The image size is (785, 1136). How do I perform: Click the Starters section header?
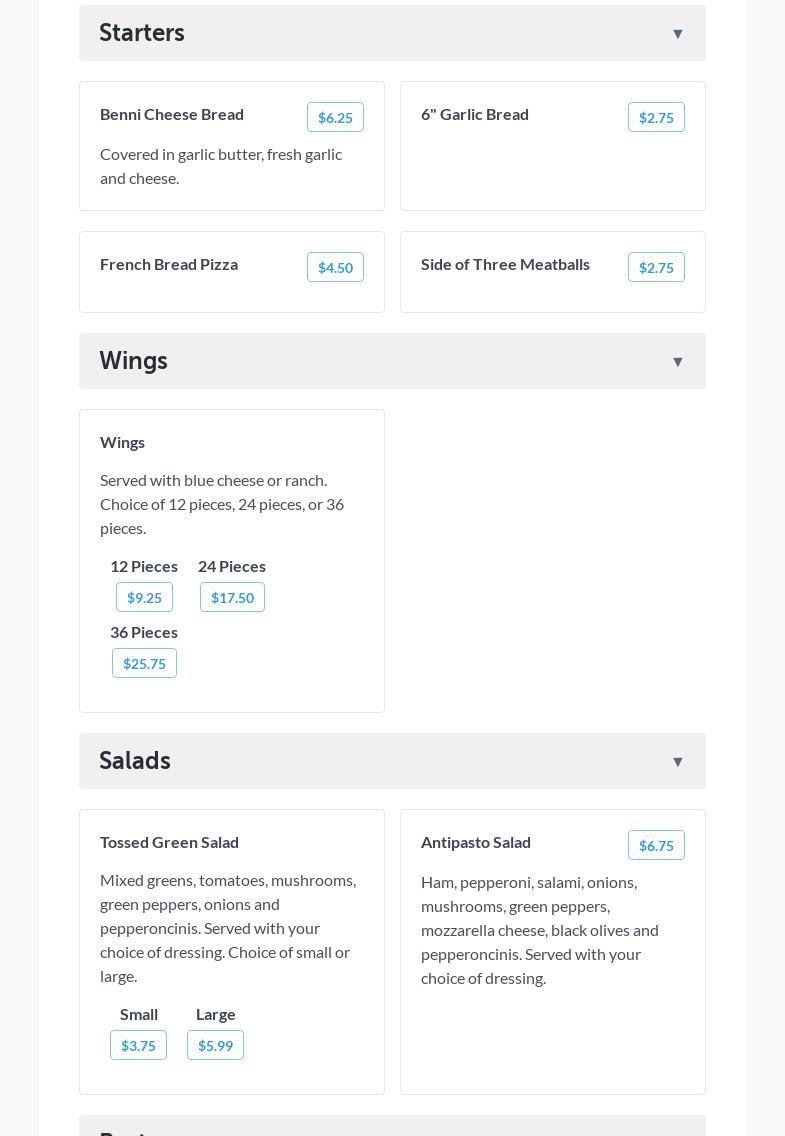coord(142,33)
